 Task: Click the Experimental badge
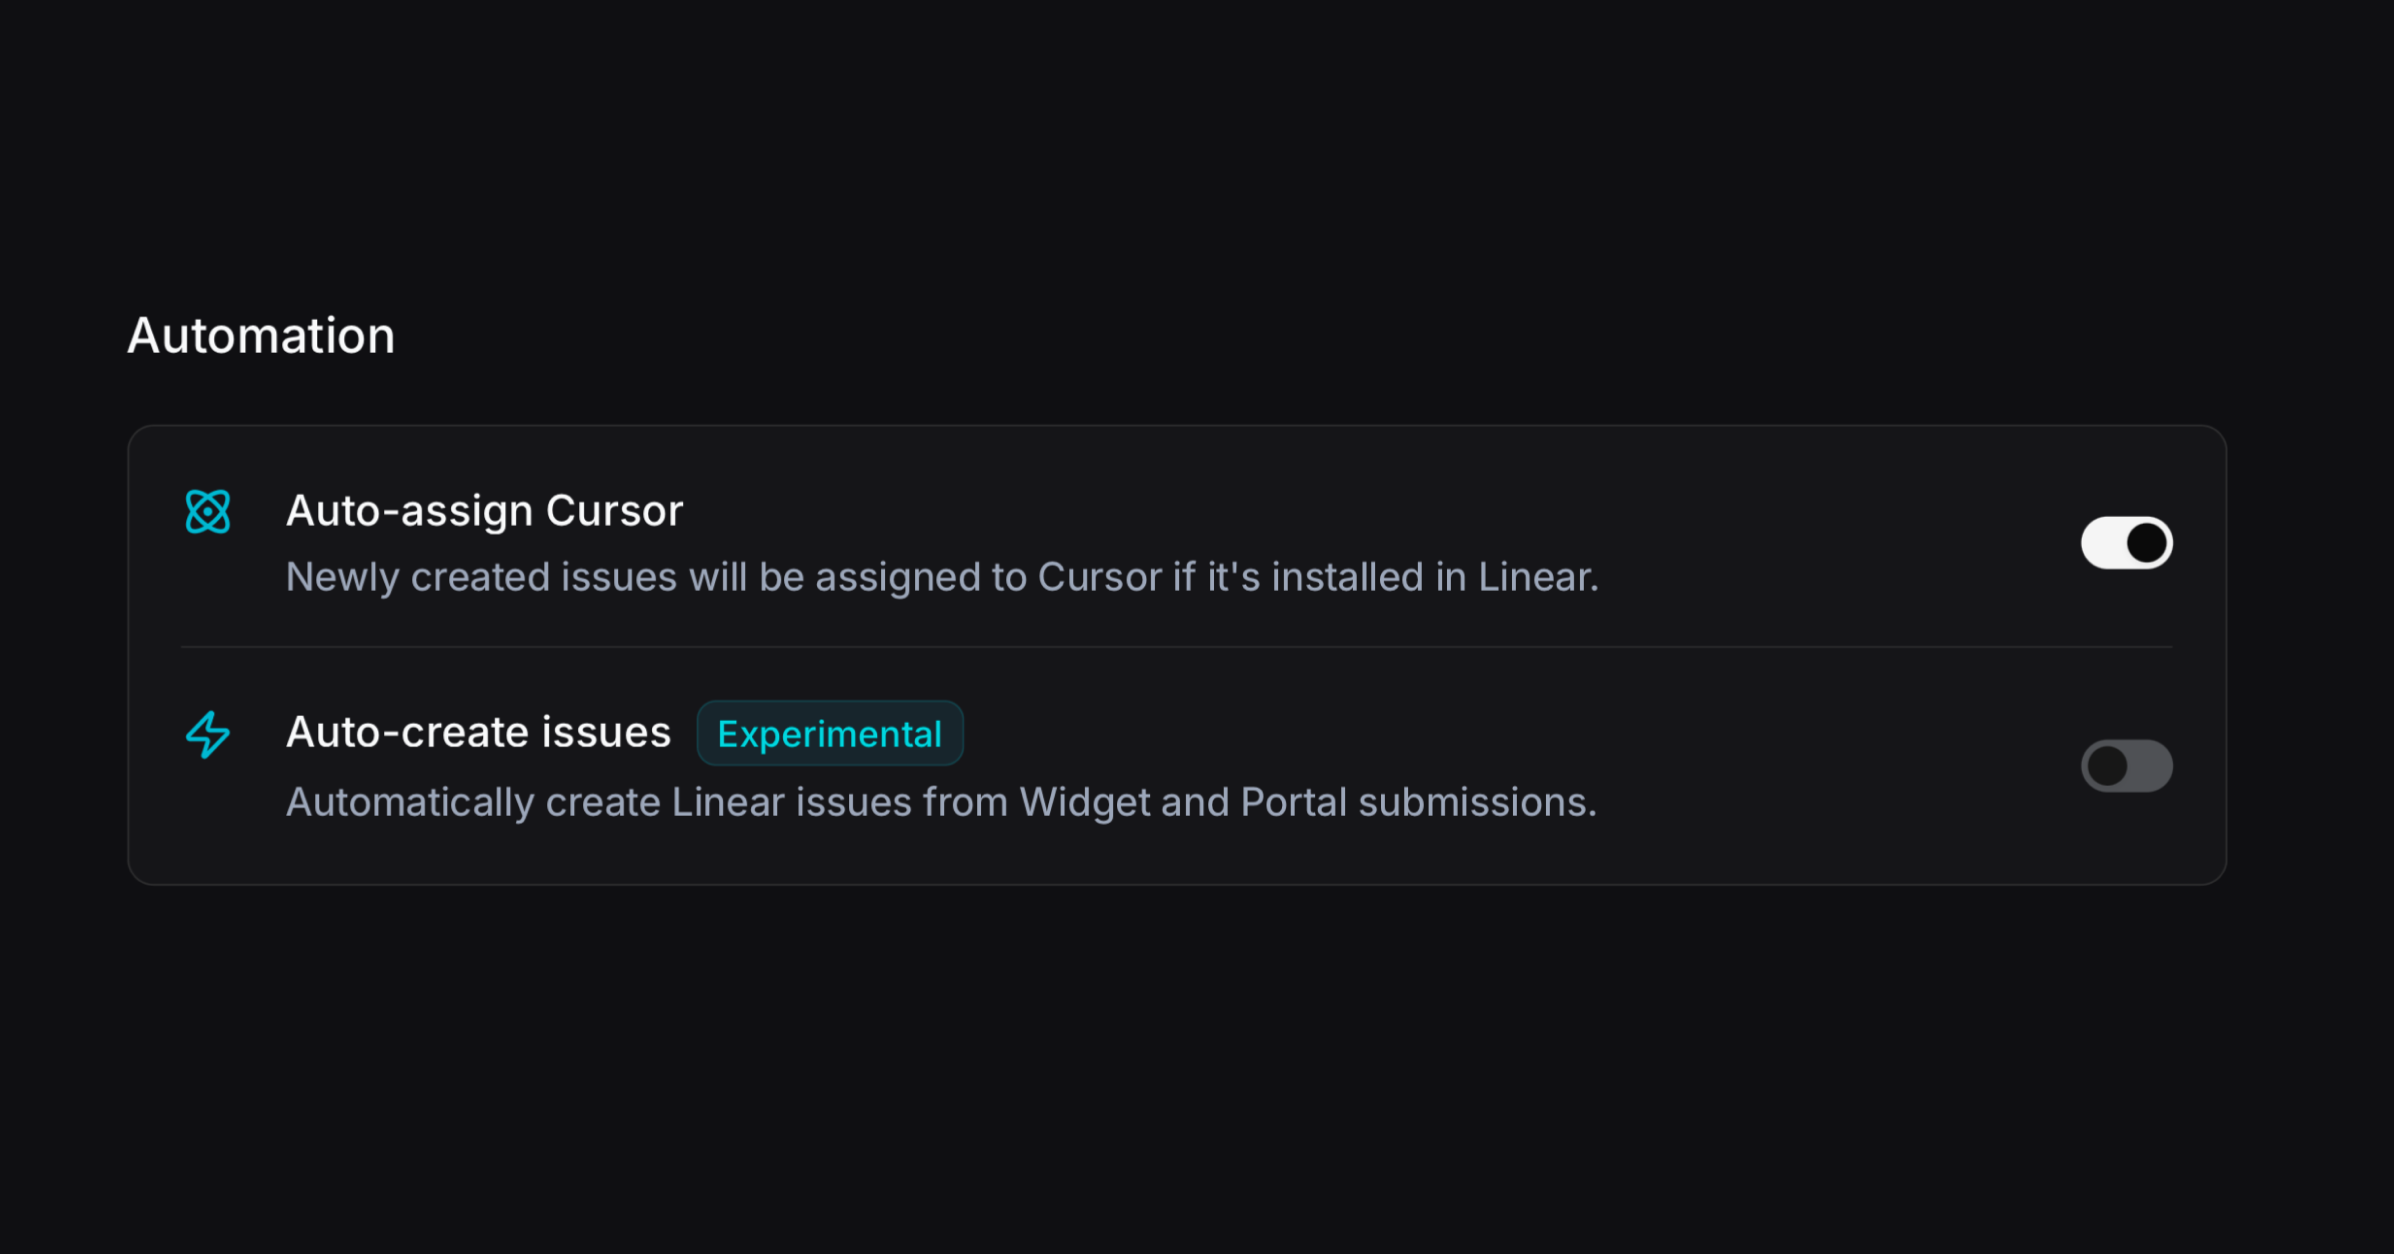pyautogui.click(x=829, y=734)
